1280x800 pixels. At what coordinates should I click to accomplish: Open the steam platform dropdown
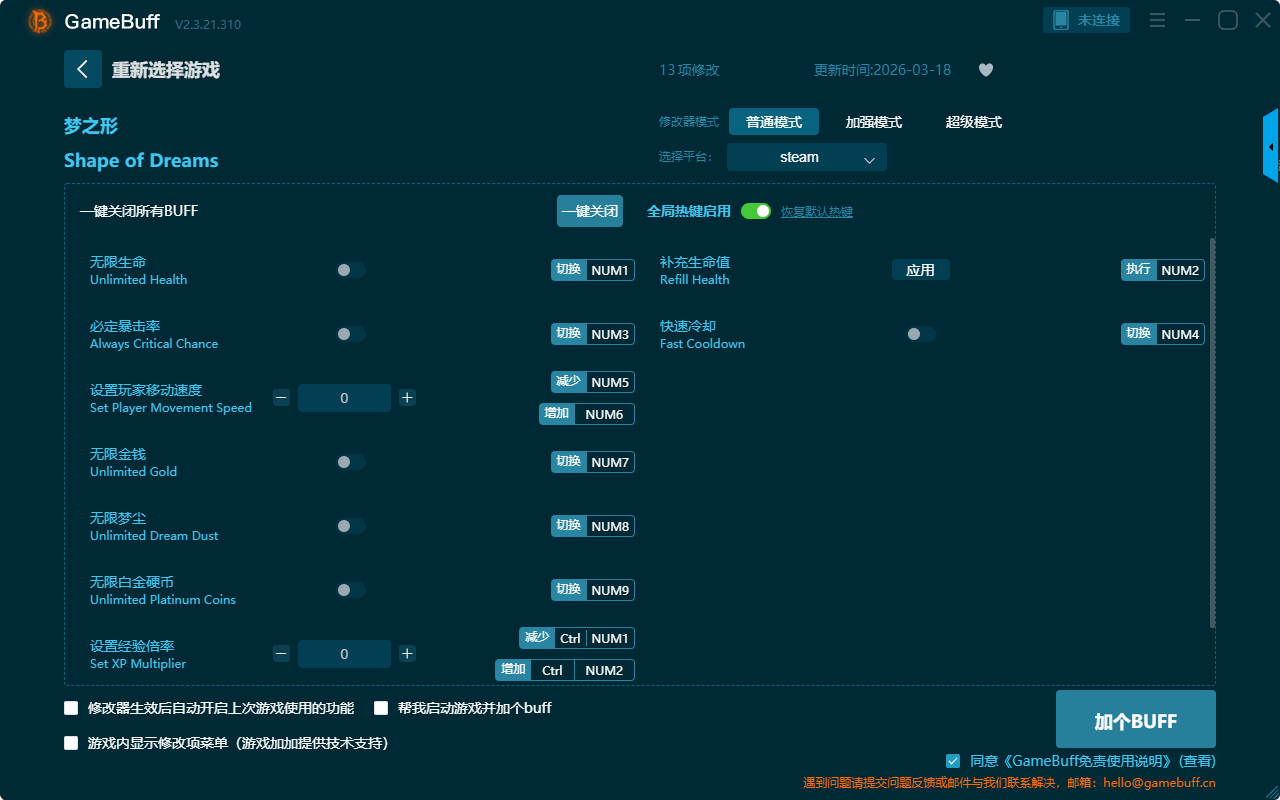806,158
